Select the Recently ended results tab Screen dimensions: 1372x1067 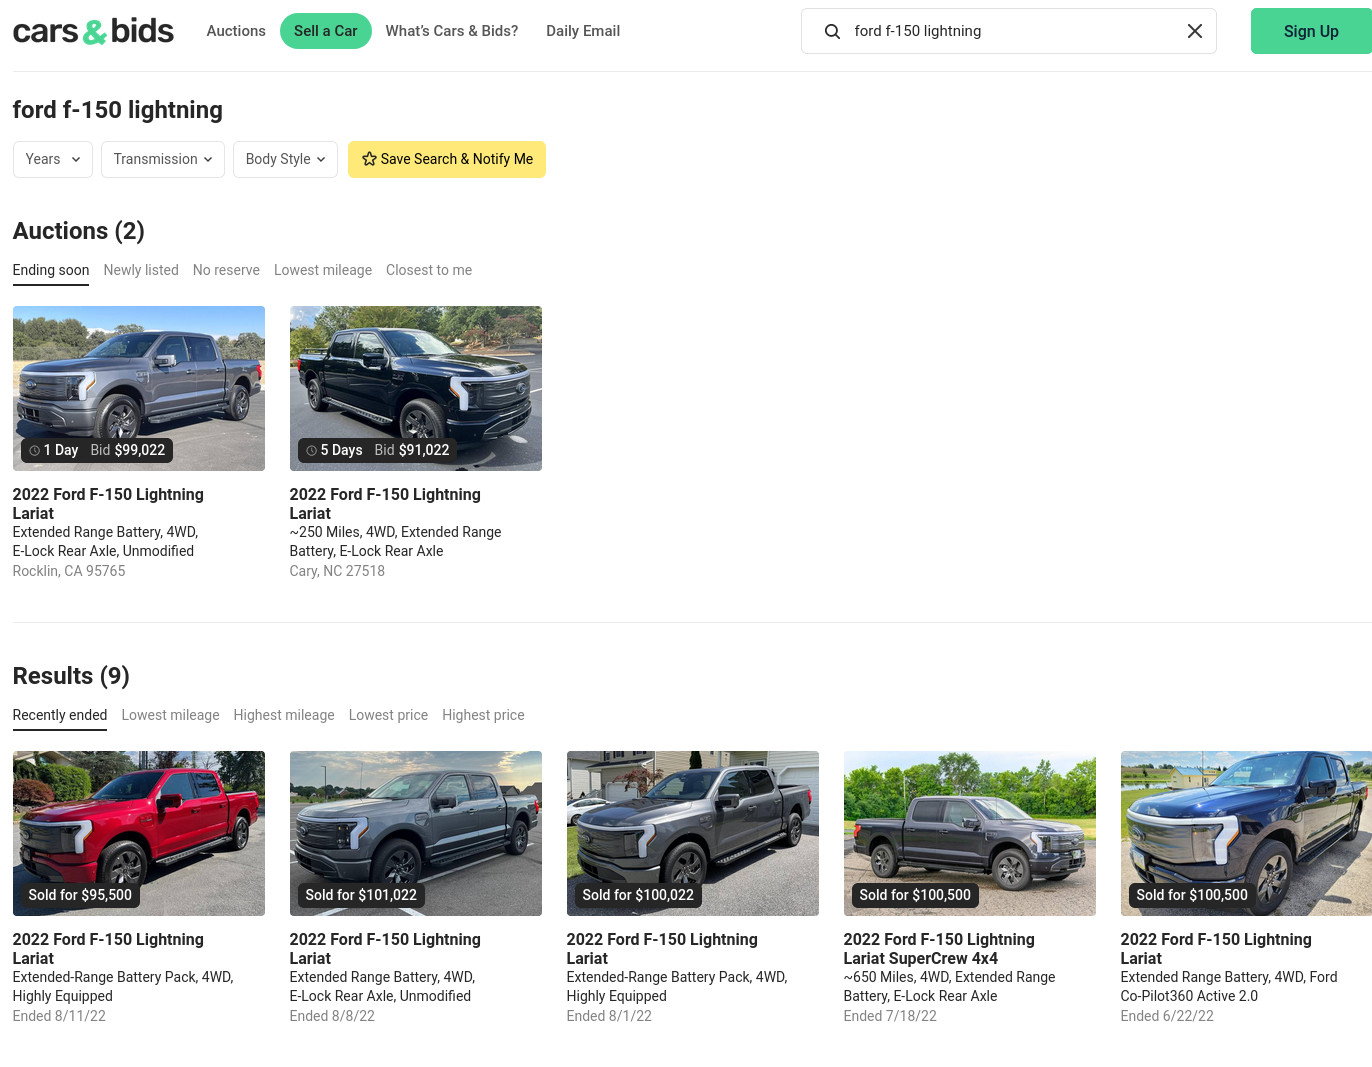coord(60,715)
